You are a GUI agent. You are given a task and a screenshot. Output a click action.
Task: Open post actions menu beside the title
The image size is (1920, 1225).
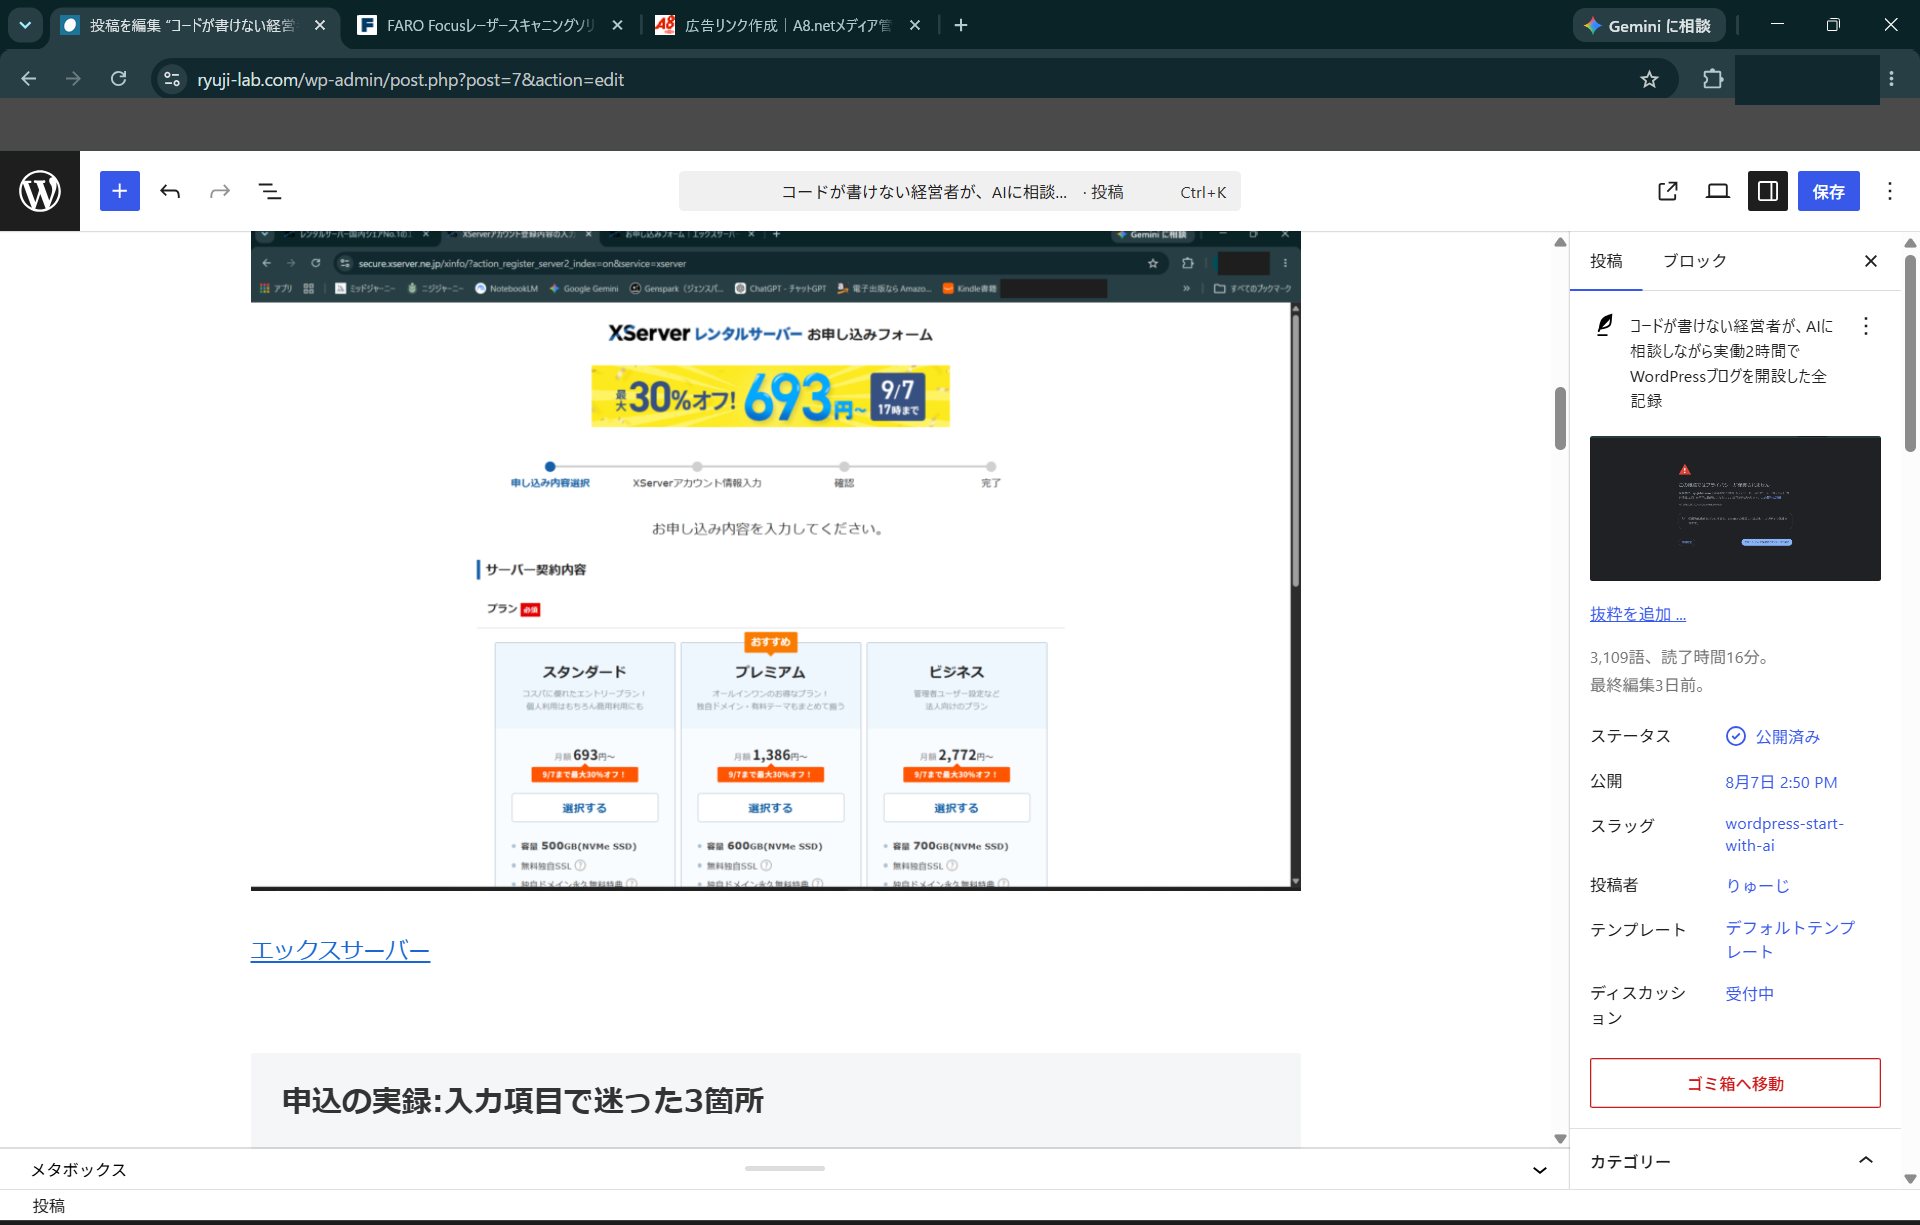tap(1866, 326)
